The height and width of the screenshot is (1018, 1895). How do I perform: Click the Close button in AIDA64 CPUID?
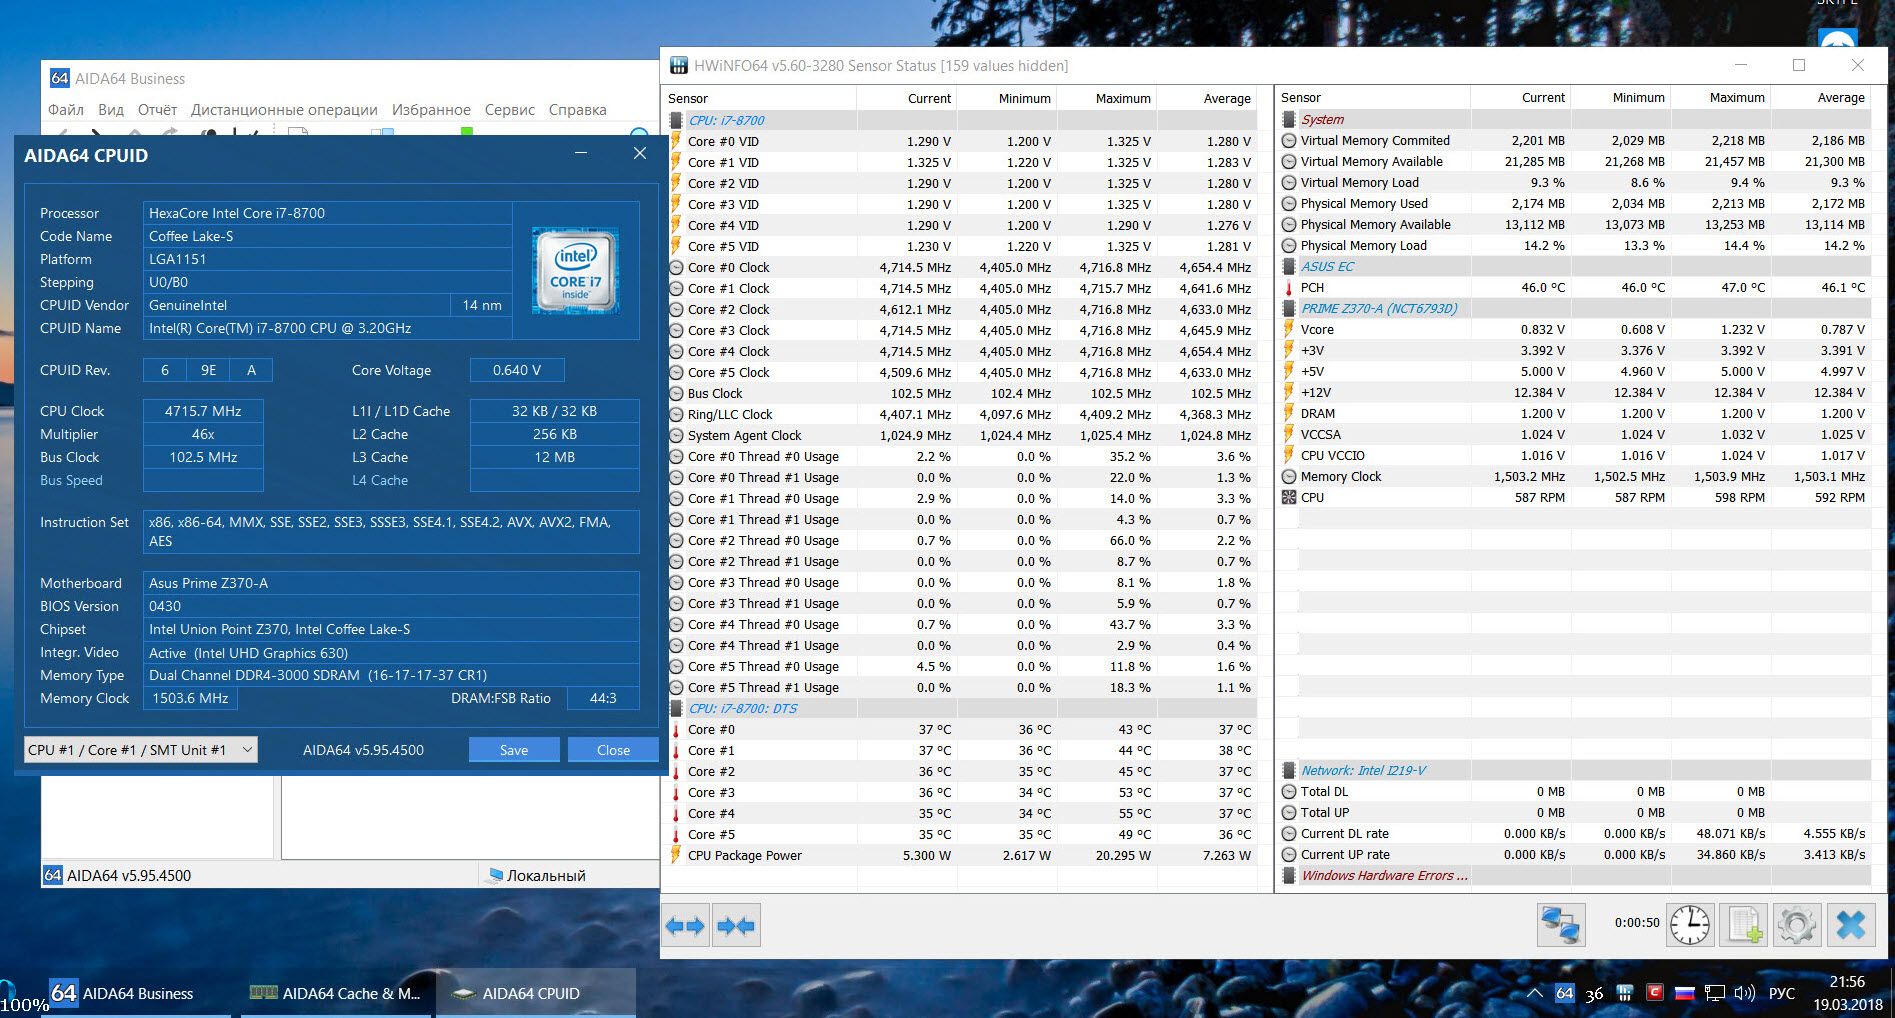[x=613, y=750]
